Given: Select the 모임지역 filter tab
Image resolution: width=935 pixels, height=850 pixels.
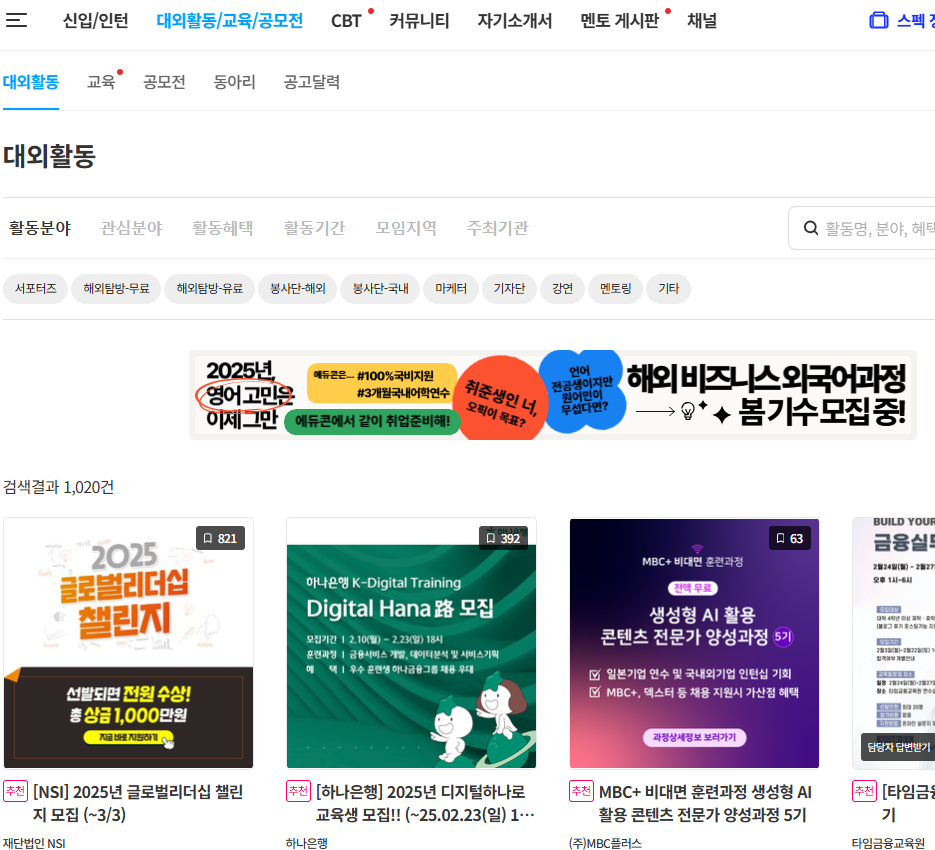Looking at the screenshot, I should (405, 228).
